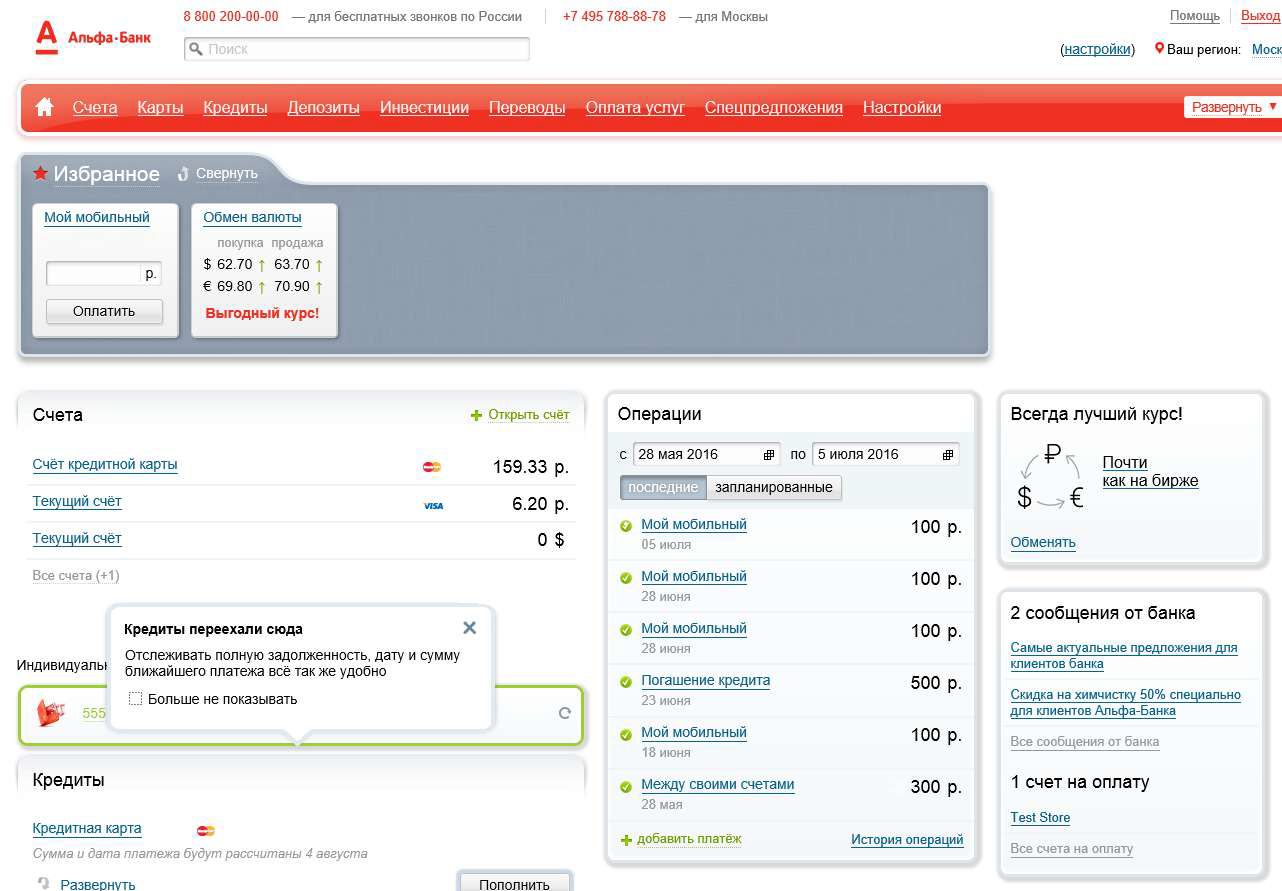The width and height of the screenshot is (1282, 891).
Task: Click the red region location pin
Action: [1159, 48]
